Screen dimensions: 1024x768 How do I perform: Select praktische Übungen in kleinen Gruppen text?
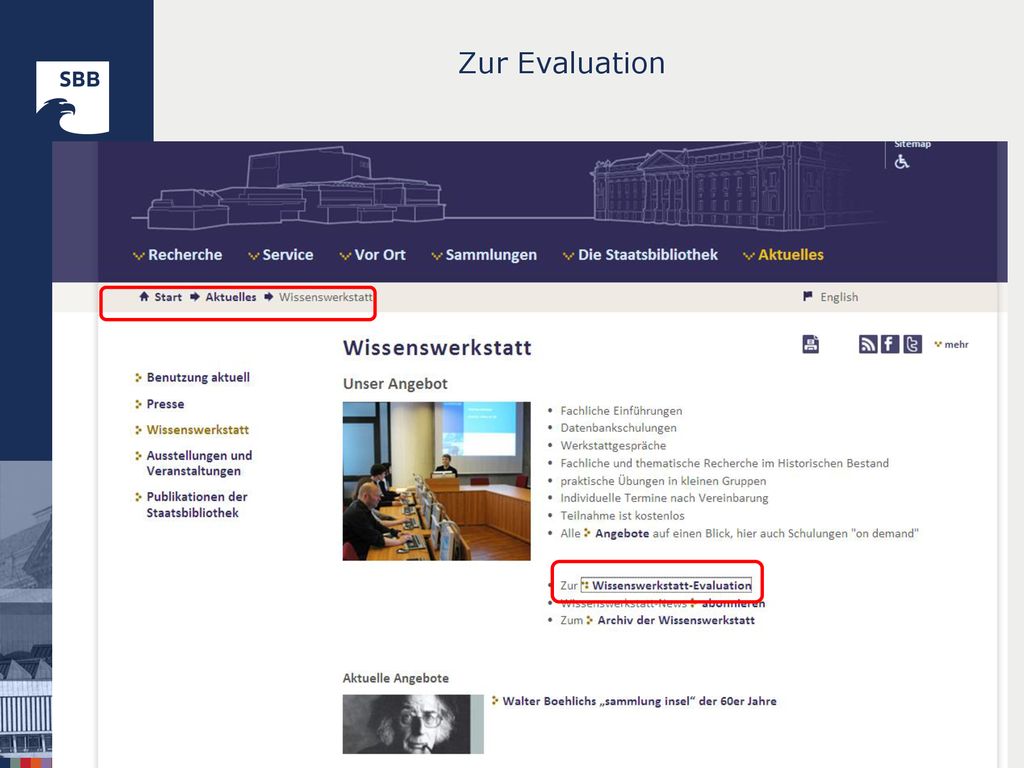(663, 481)
